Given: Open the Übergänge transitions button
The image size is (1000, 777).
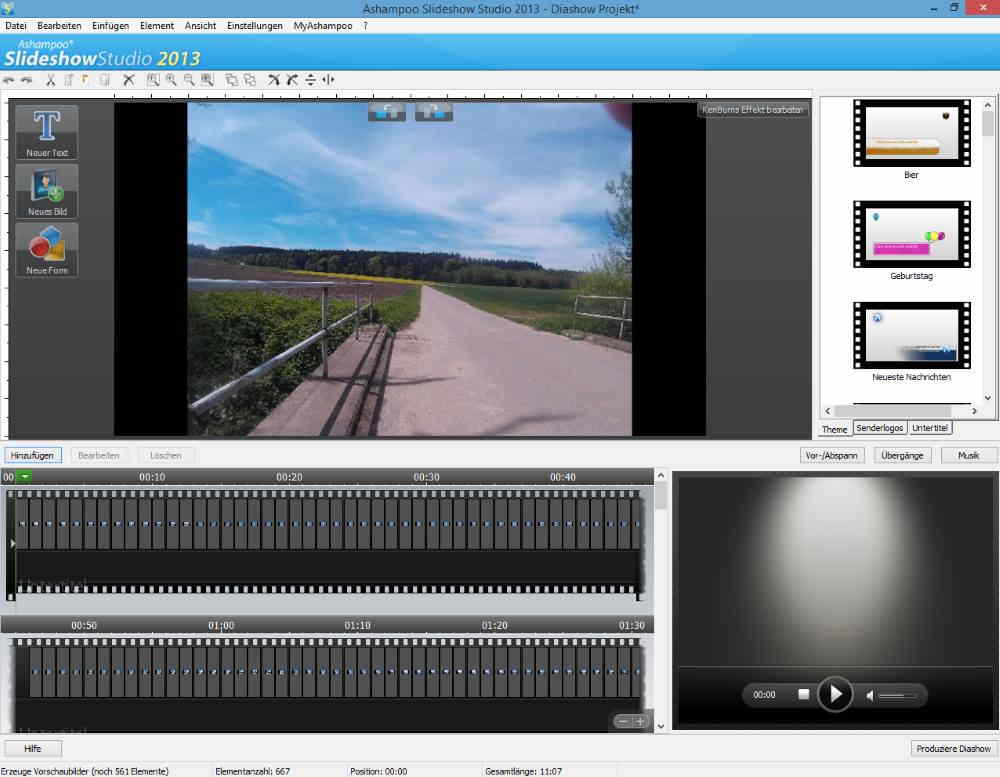Looking at the screenshot, I should click(x=903, y=455).
